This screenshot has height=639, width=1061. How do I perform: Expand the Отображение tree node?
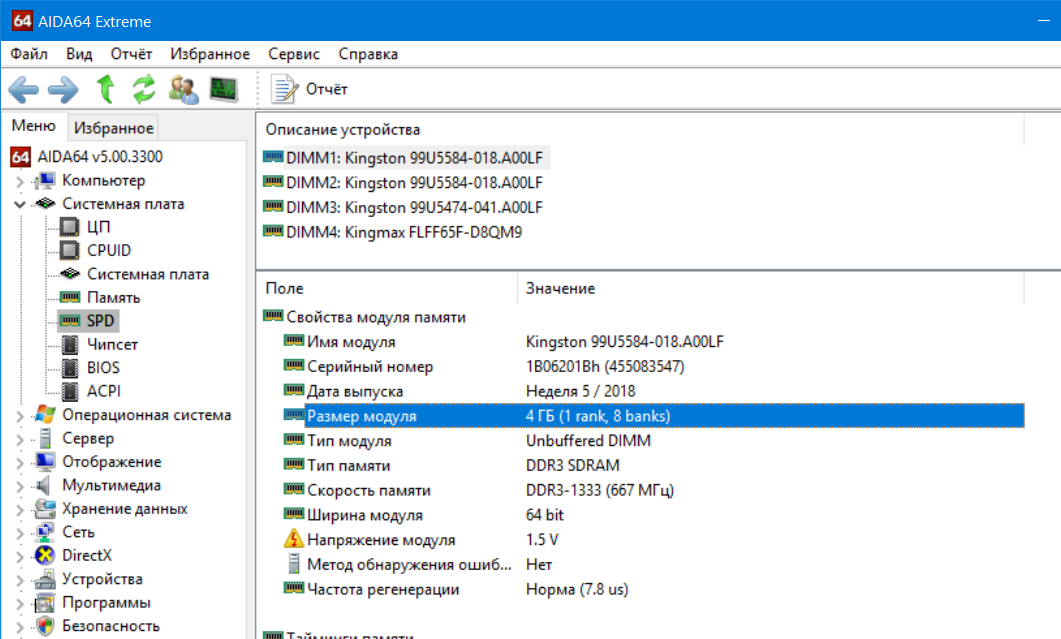click(x=20, y=462)
